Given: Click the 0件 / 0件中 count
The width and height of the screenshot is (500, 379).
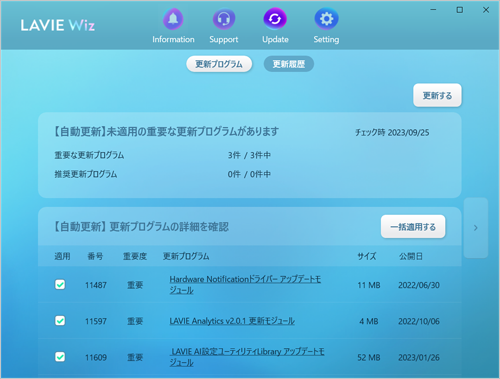Looking at the screenshot, I should click(x=249, y=174).
